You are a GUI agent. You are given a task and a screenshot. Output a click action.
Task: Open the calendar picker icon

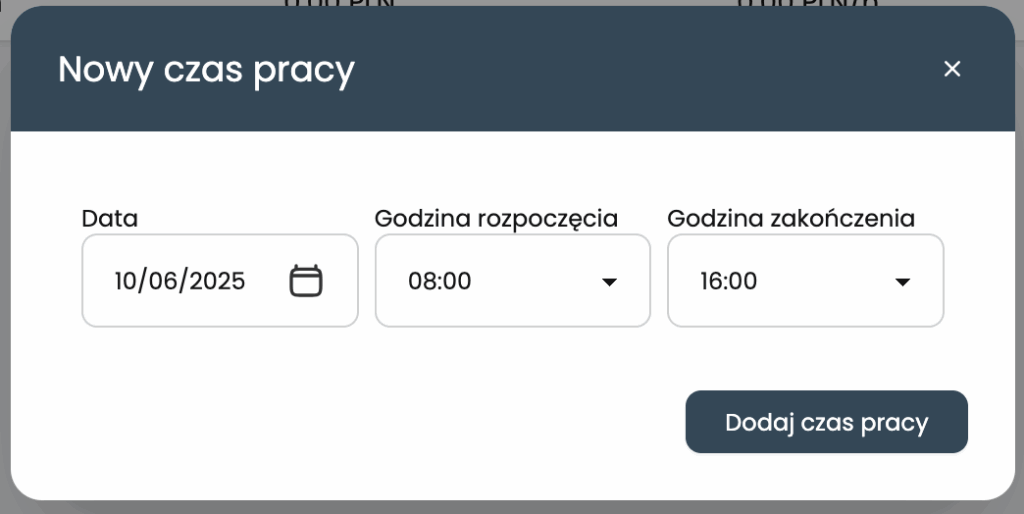click(x=306, y=281)
